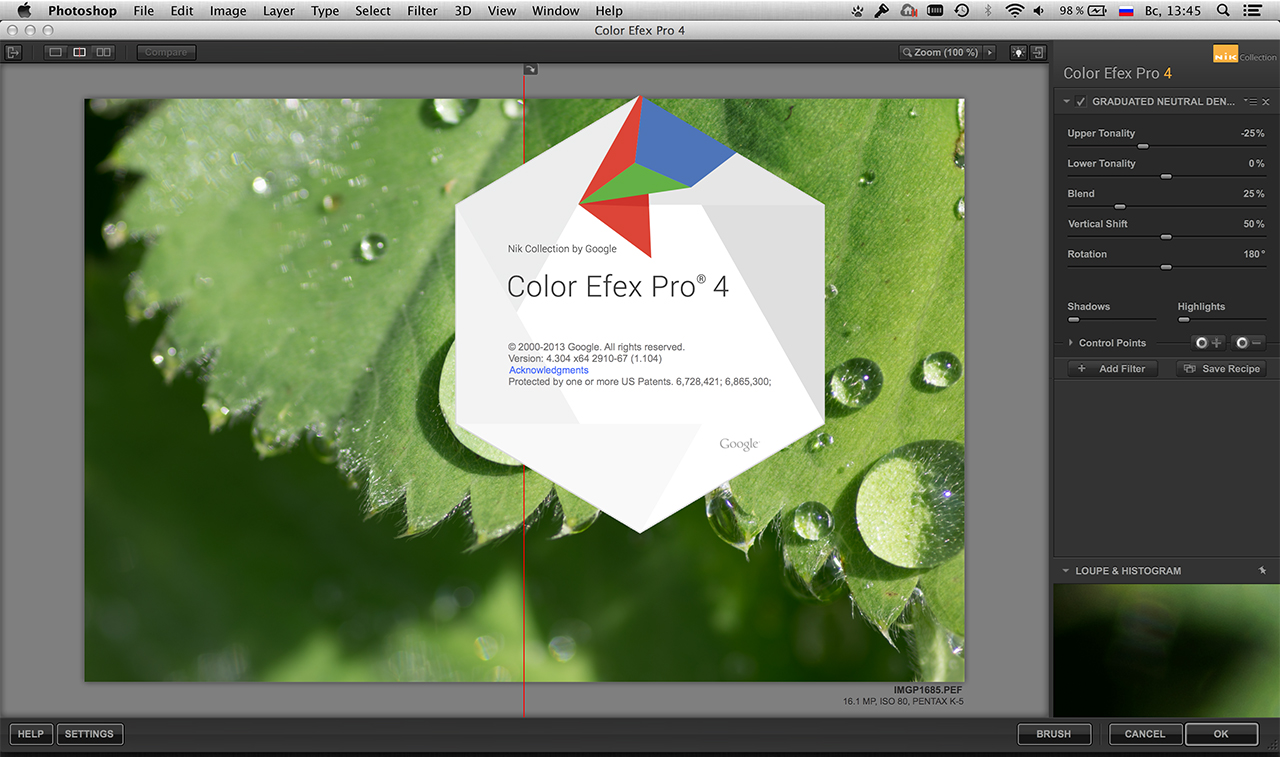
Task: Click the HELP button
Action: coord(31,734)
